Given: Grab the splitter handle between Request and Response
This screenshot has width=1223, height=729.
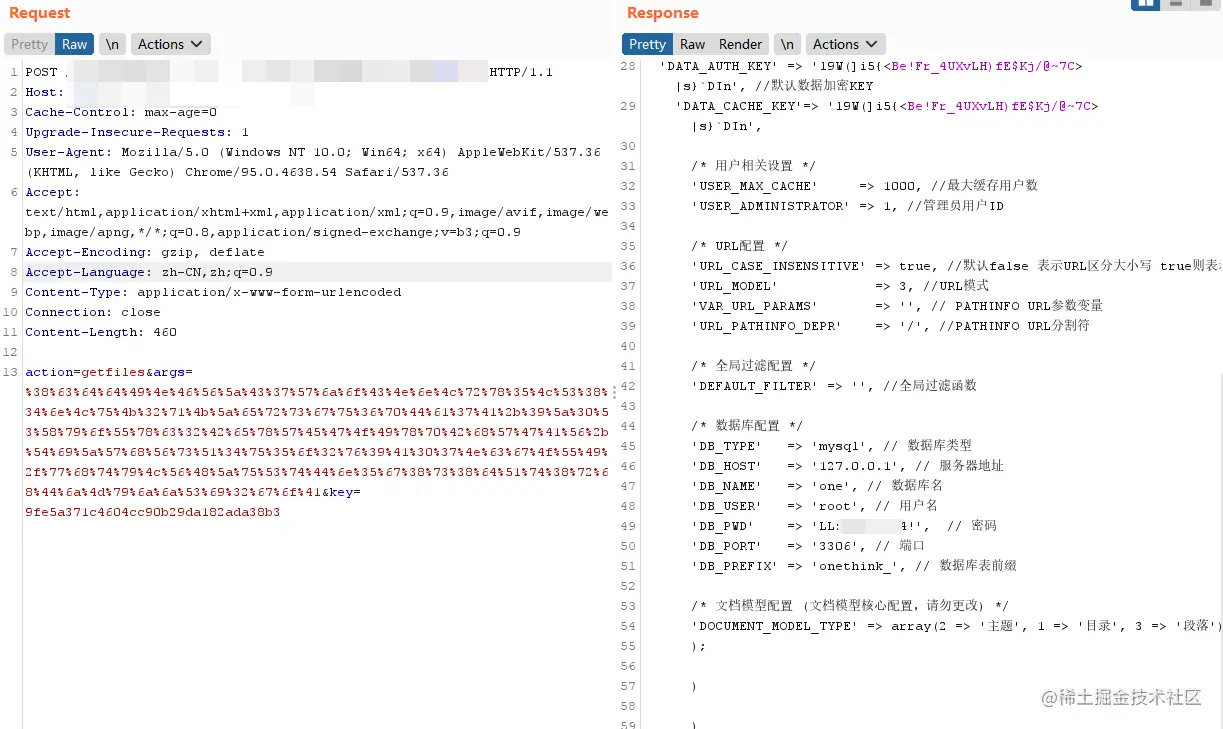Looking at the screenshot, I should tap(614, 393).
